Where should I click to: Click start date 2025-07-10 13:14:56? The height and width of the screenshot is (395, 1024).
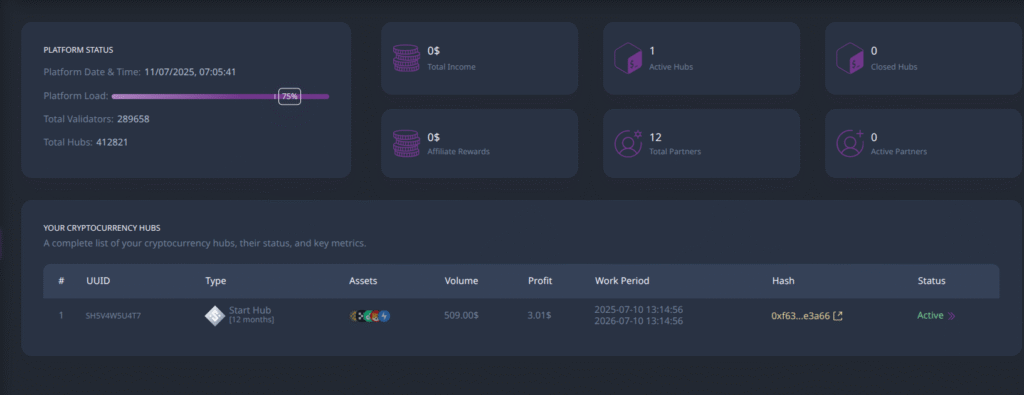[x=639, y=309]
